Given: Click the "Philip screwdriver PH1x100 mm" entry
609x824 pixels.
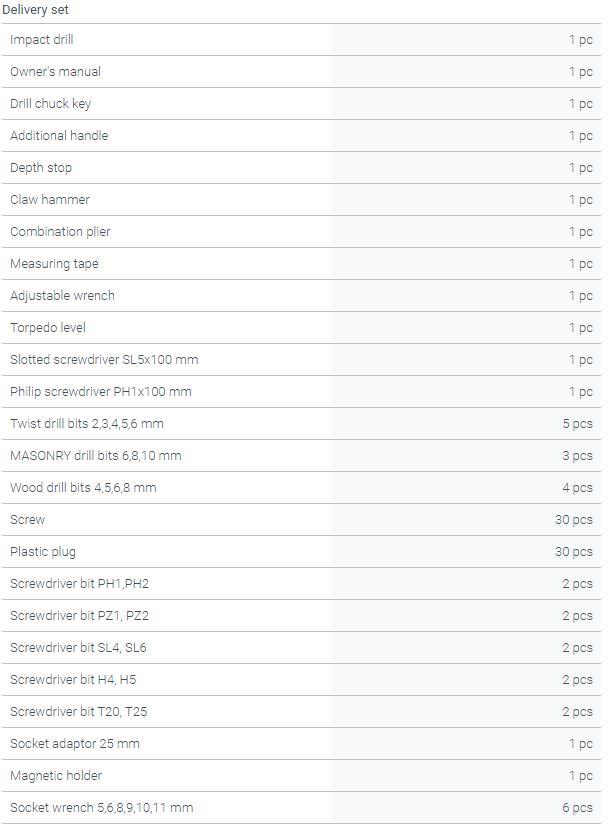Looking at the screenshot, I should 100,392.
